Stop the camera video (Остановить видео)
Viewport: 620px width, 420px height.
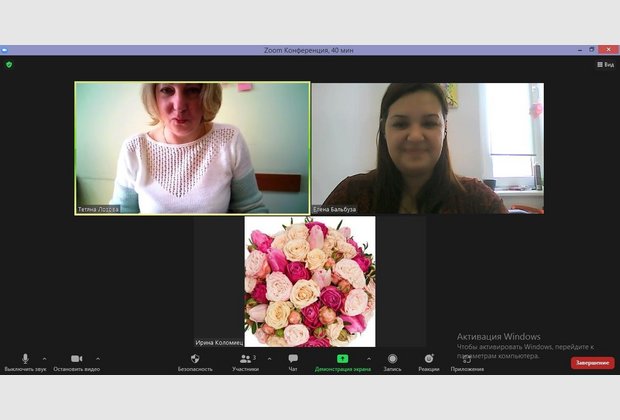click(76, 359)
